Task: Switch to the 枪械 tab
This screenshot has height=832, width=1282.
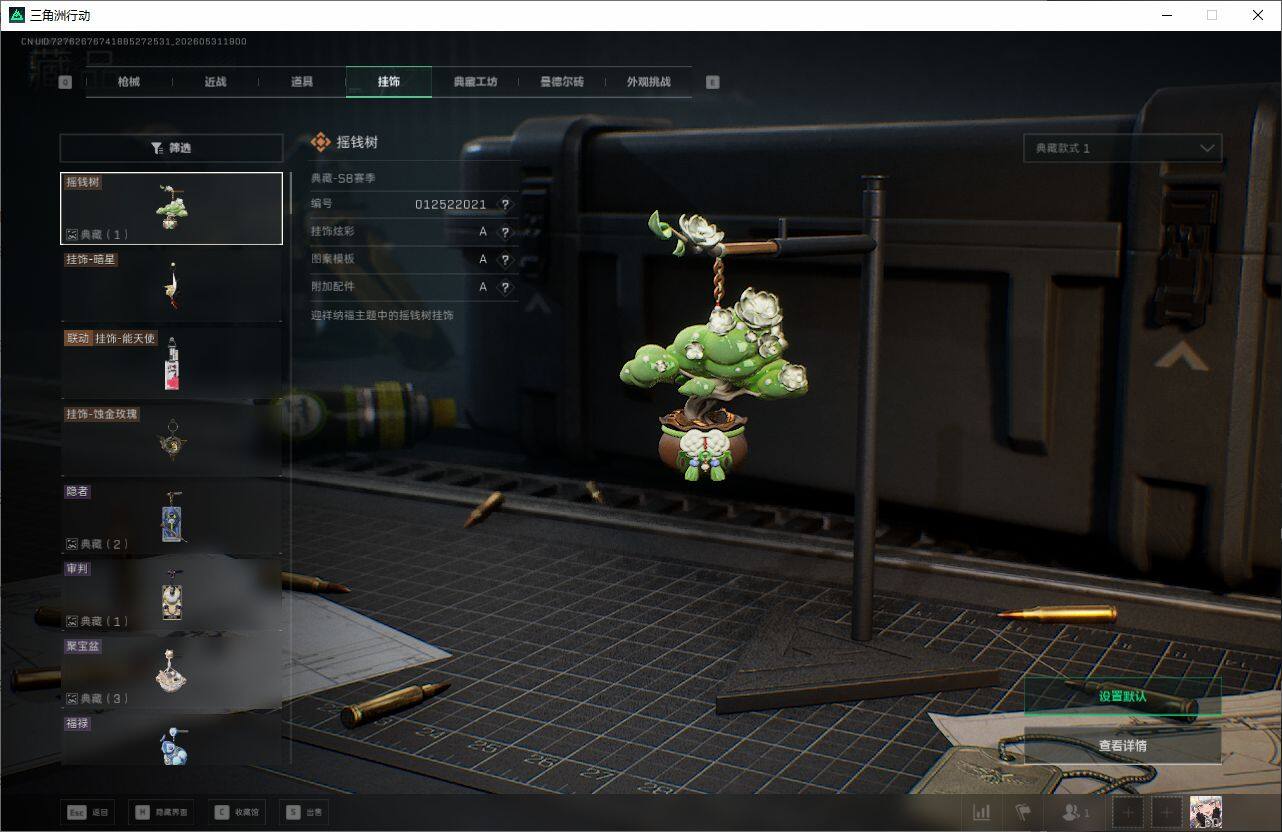Action: click(129, 82)
